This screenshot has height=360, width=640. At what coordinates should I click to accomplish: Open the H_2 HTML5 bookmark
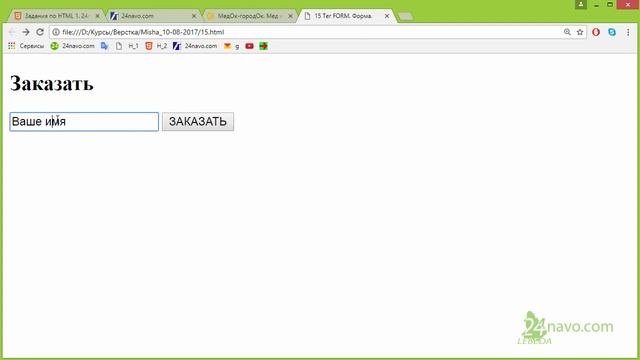156,46
